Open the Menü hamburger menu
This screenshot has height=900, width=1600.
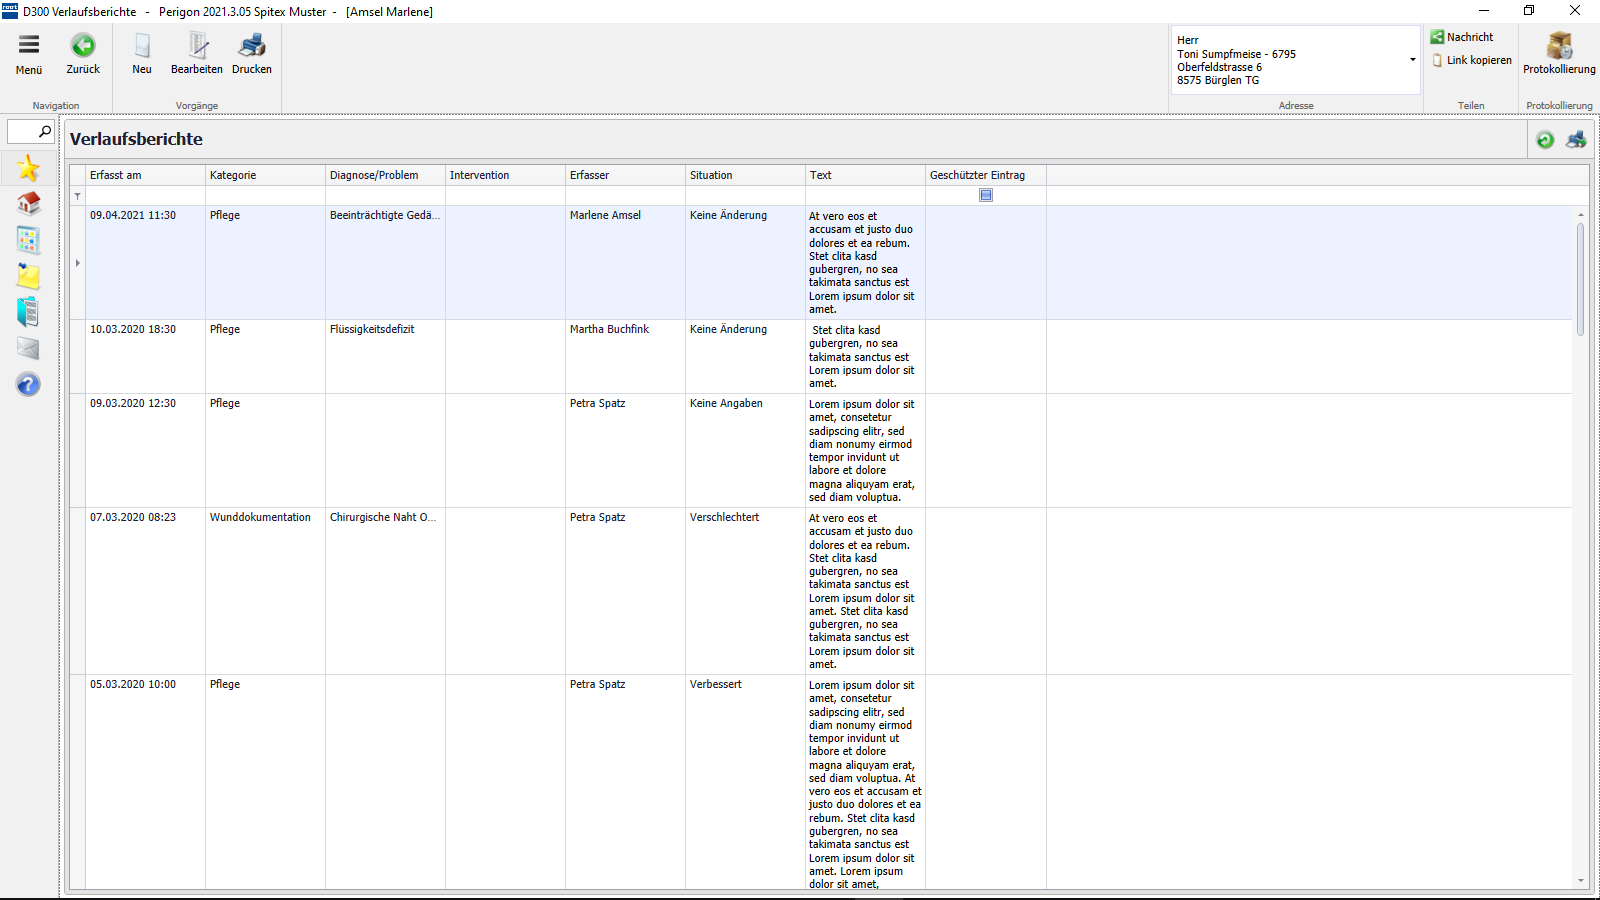point(29,46)
